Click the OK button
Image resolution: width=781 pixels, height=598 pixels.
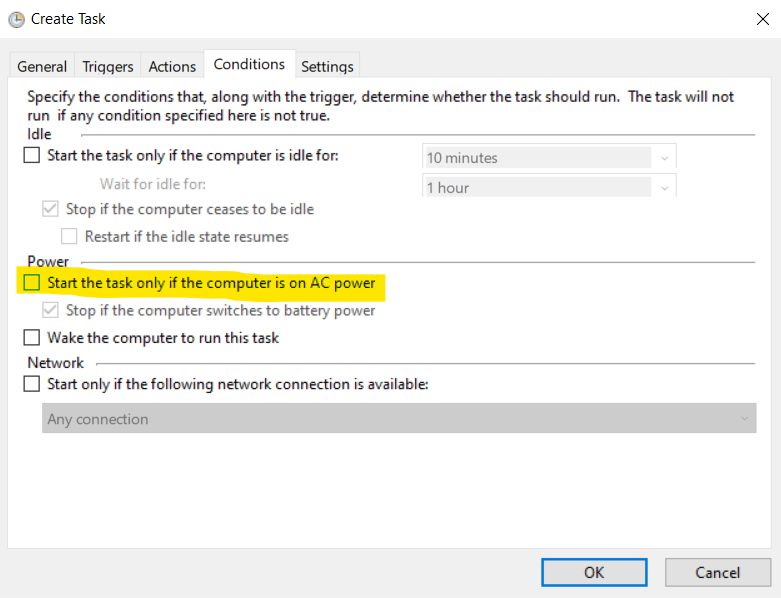click(x=594, y=572)
